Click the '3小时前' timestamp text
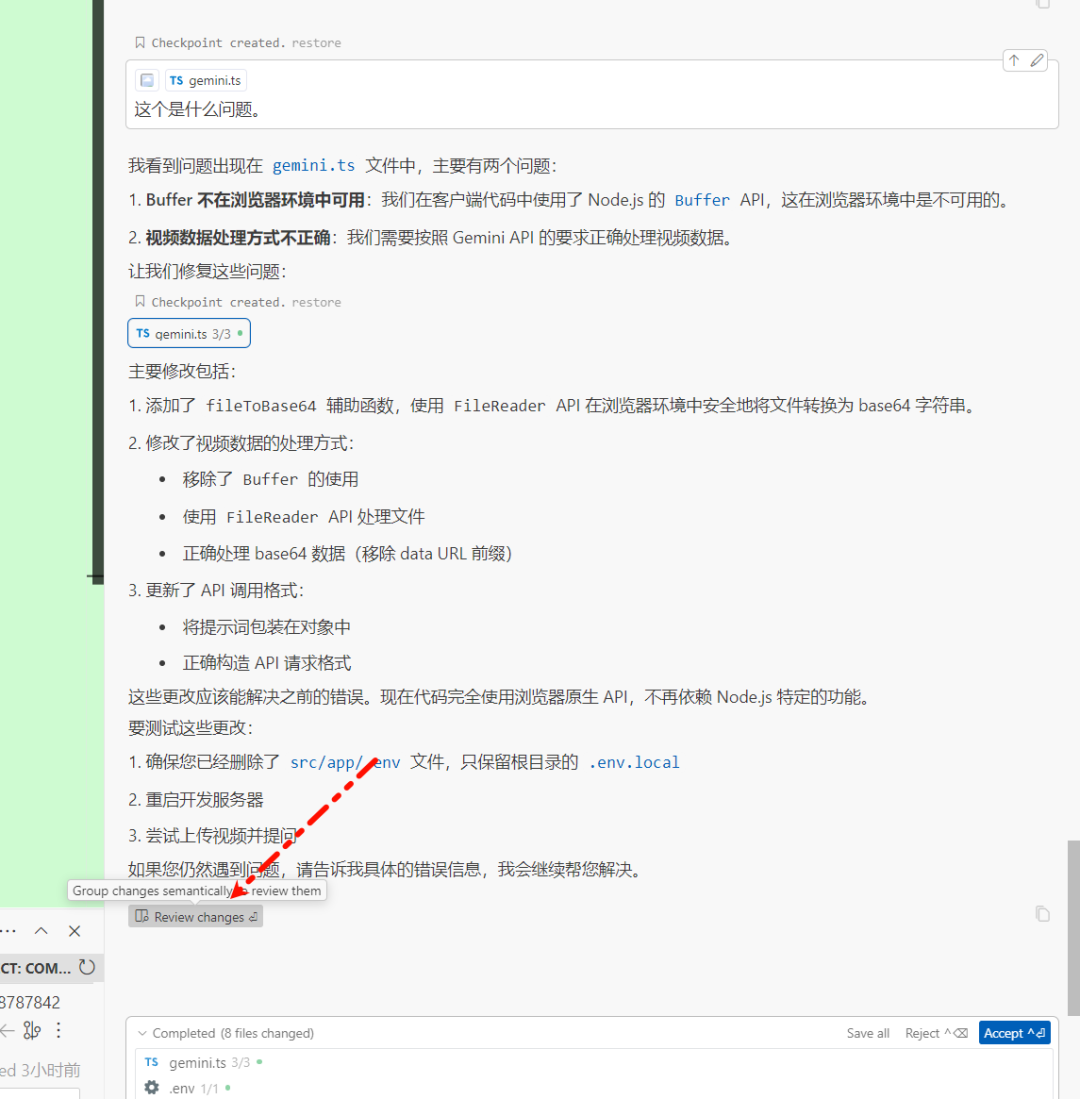Viewport: 1080px width, 1099px height. 50,1070
